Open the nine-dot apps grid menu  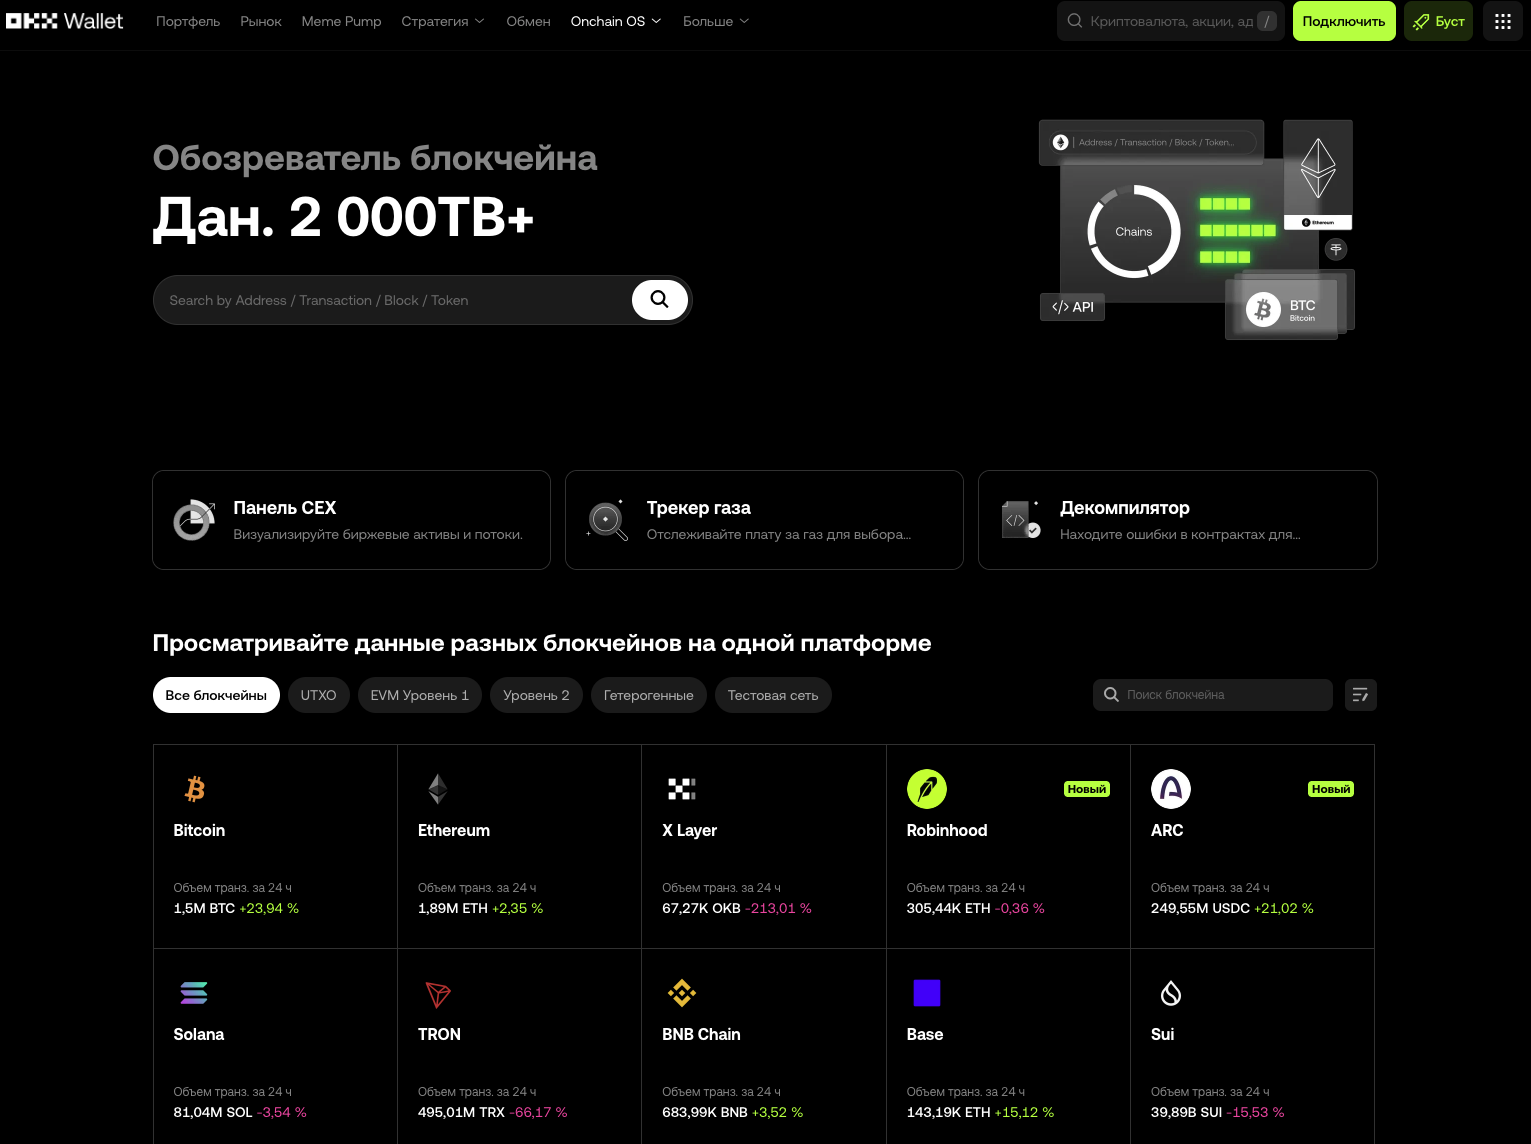tap(1502, 21)
